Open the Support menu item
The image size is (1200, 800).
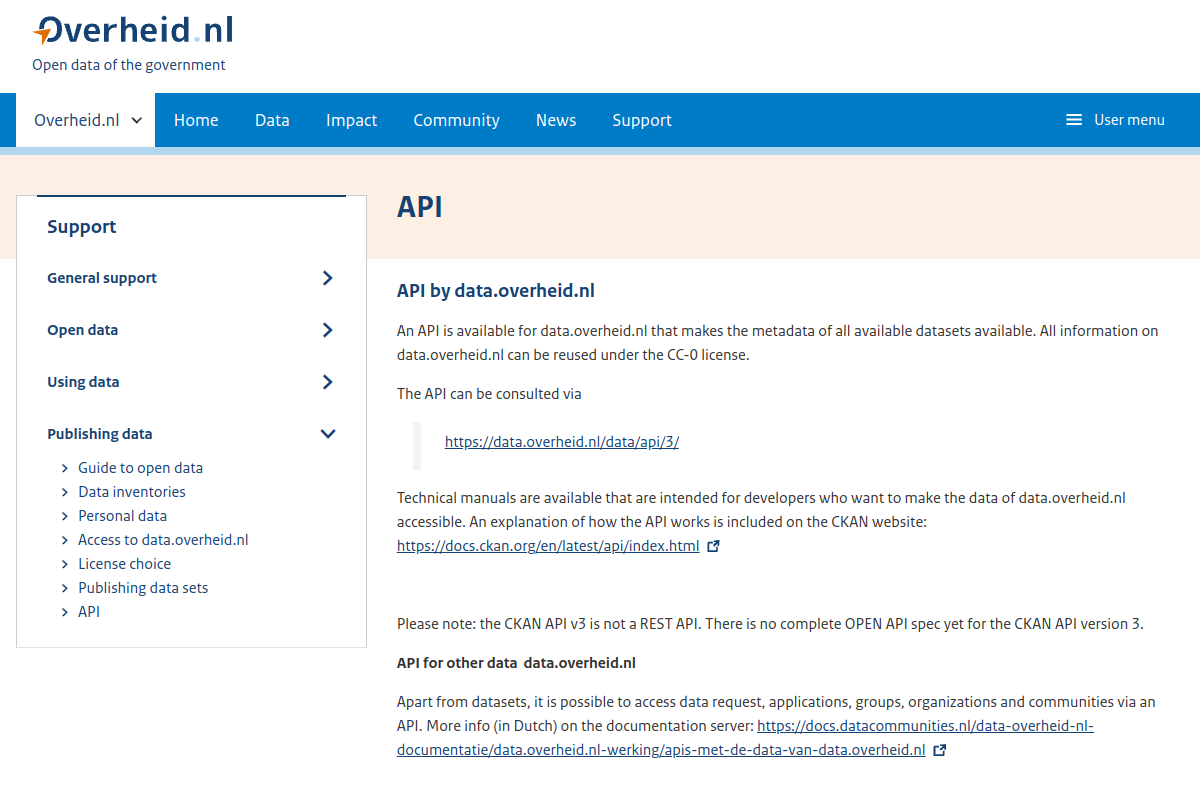(x=642, y=120)
